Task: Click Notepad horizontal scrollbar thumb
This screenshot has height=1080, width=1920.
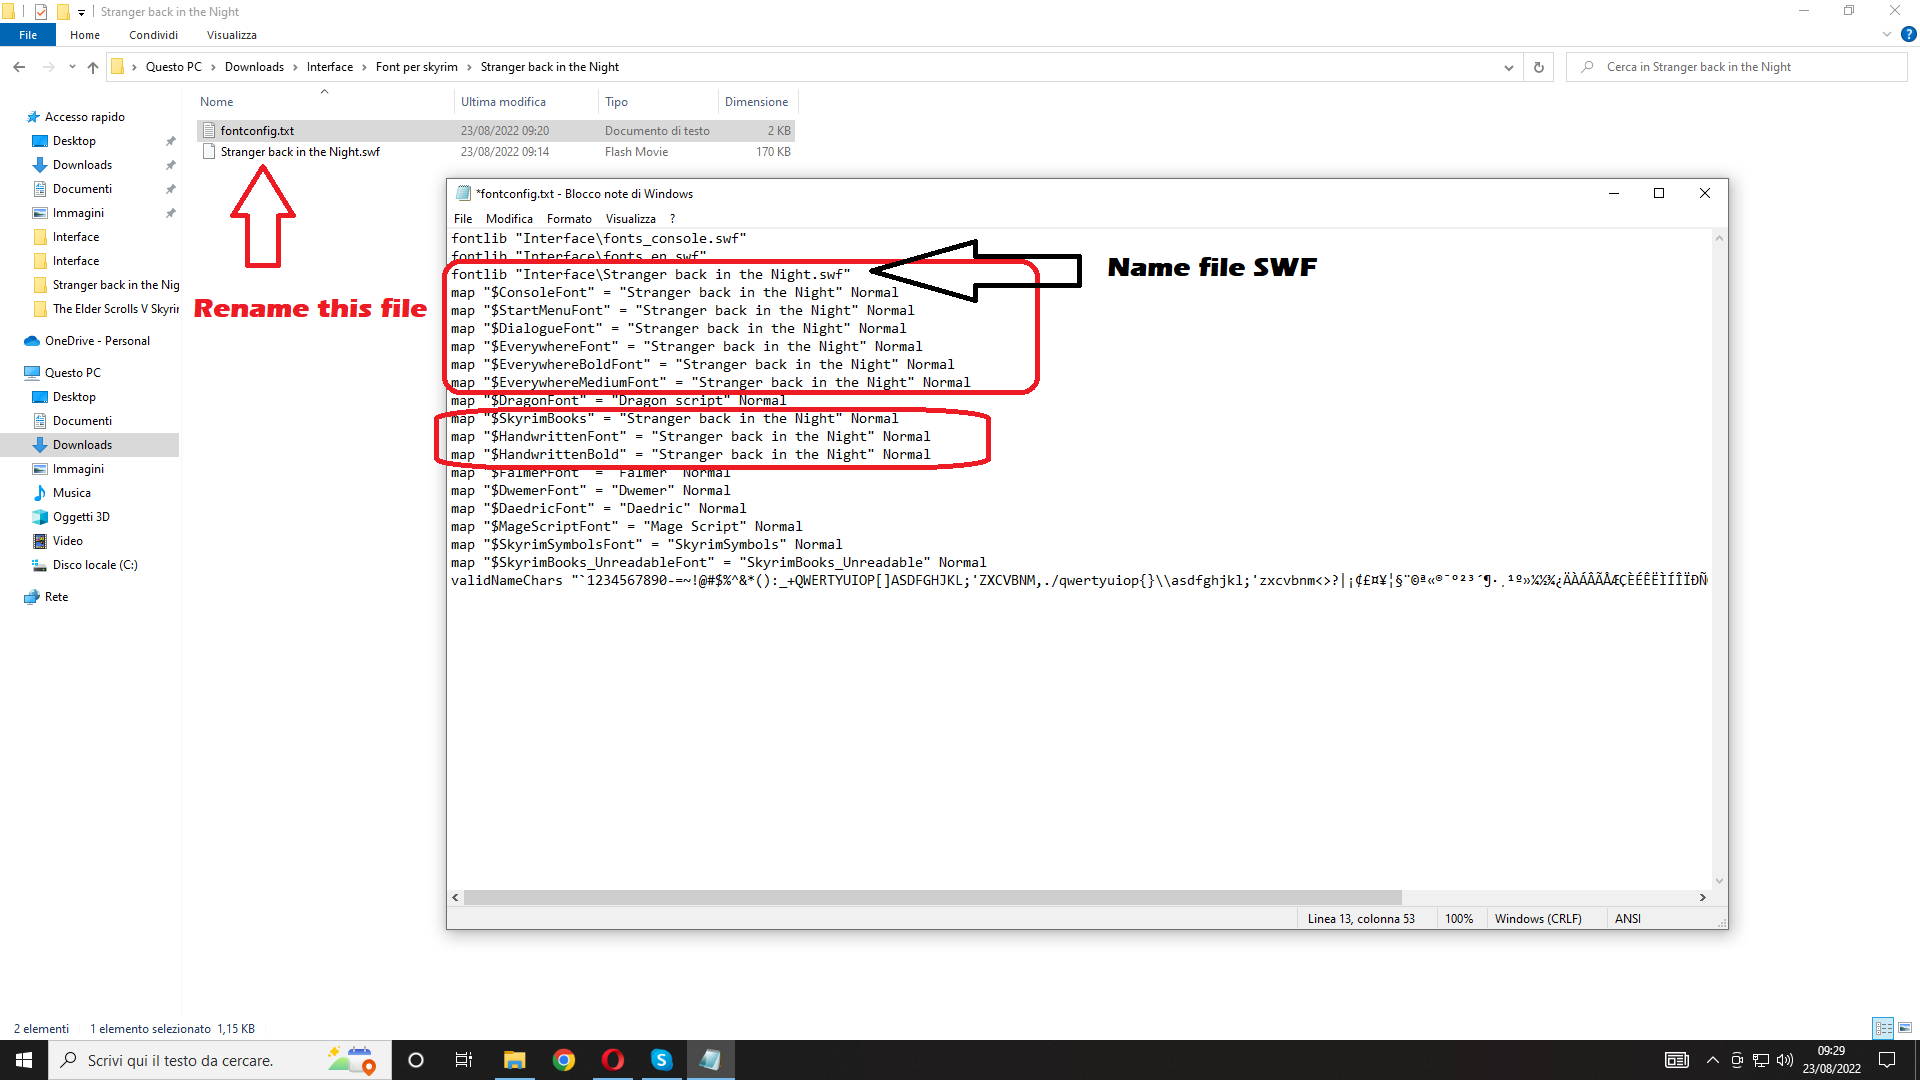Action: click(x=932, y=898)
